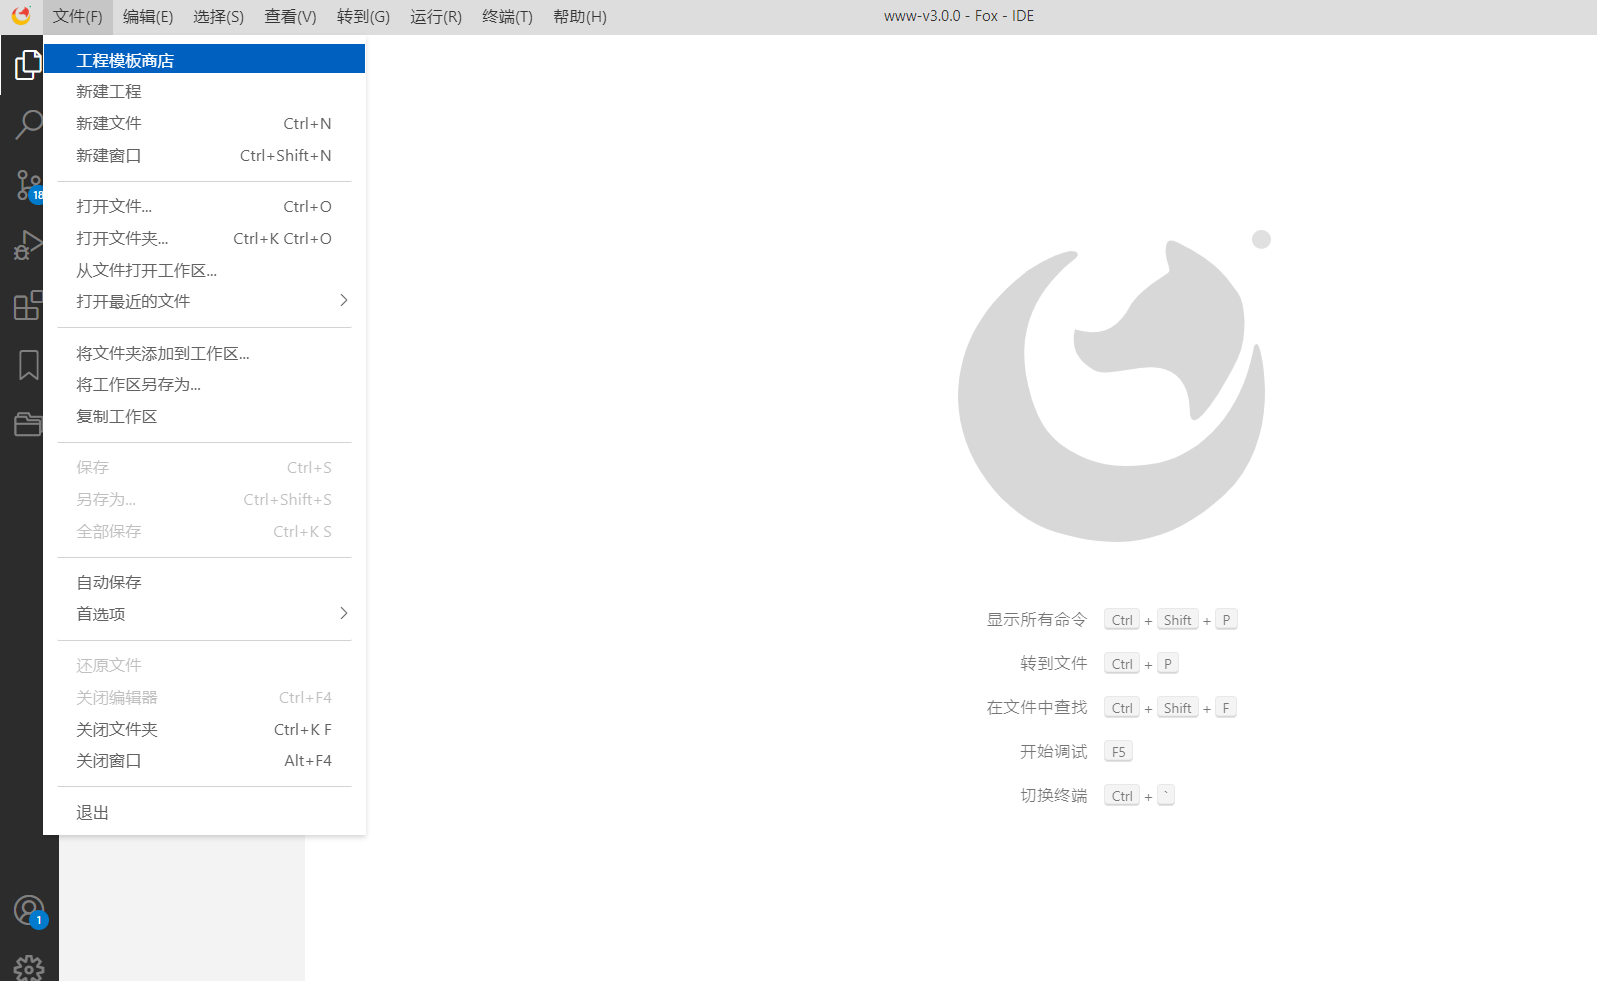This screenshot has height=981, width=1597.
Task: Click the Fox IDE logo icon
Action: [x=21, y=16]
